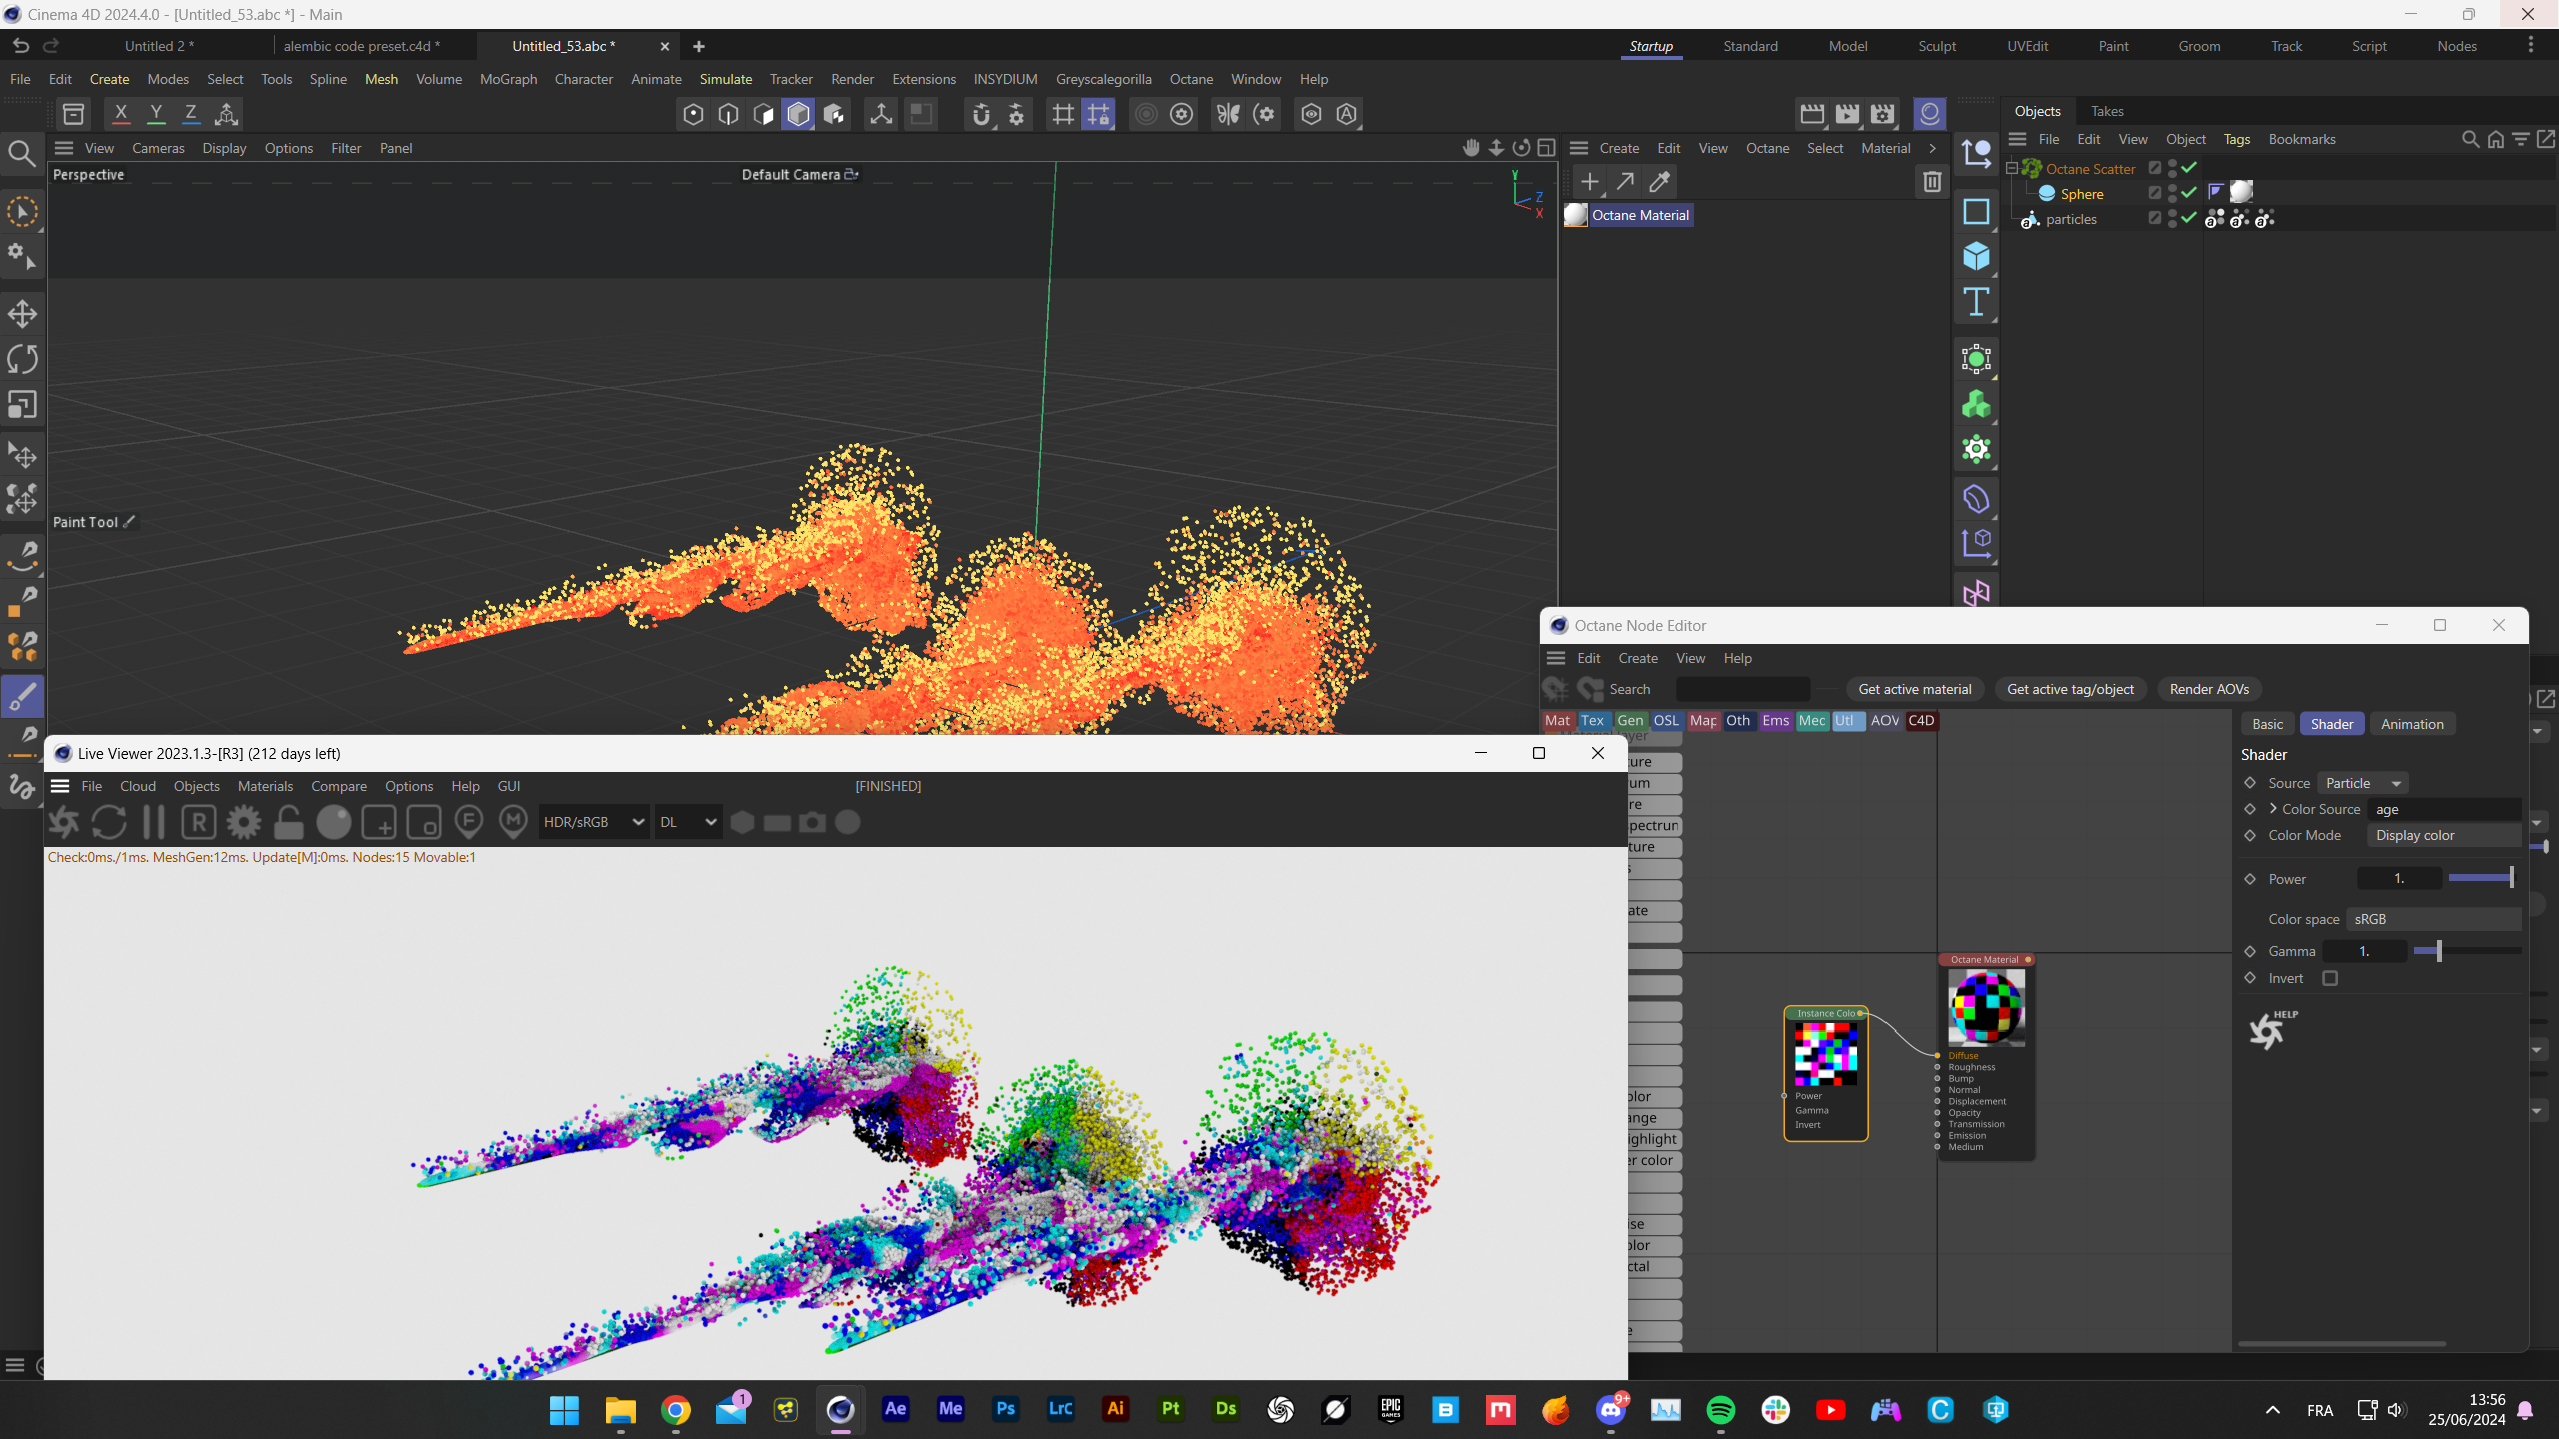Click Render AOVs button
Image resolution: width=2559 pixels, height=1439 pixels.
2209,689
